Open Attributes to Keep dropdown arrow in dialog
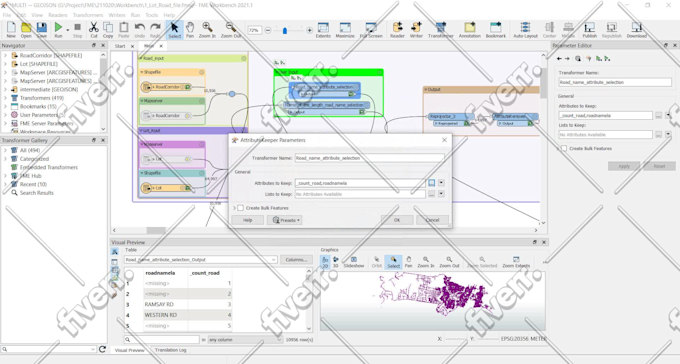 point(441,183)
